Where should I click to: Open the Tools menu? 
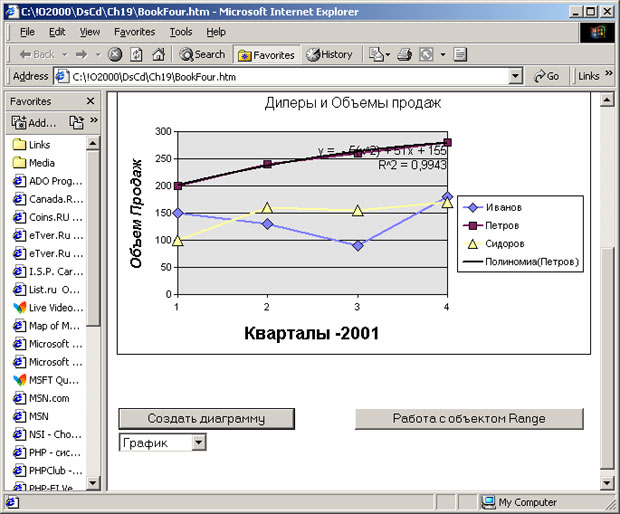tap(181, 32)
